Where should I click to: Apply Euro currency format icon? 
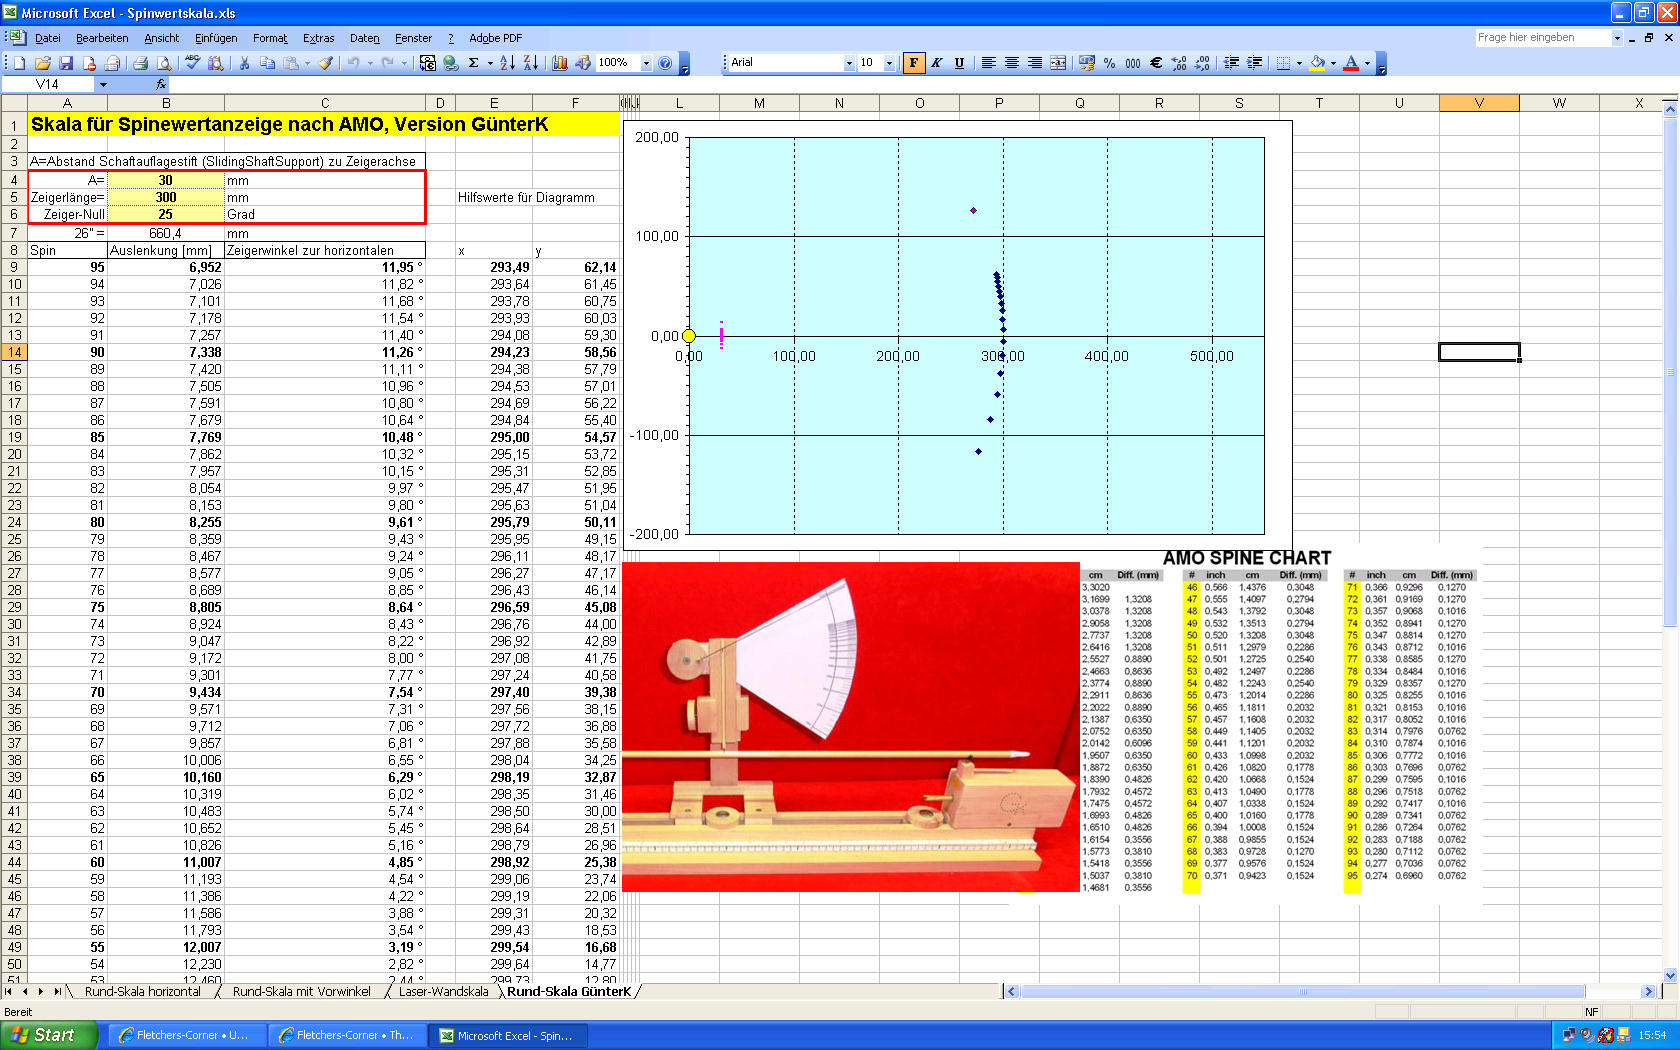point(1156,63)
